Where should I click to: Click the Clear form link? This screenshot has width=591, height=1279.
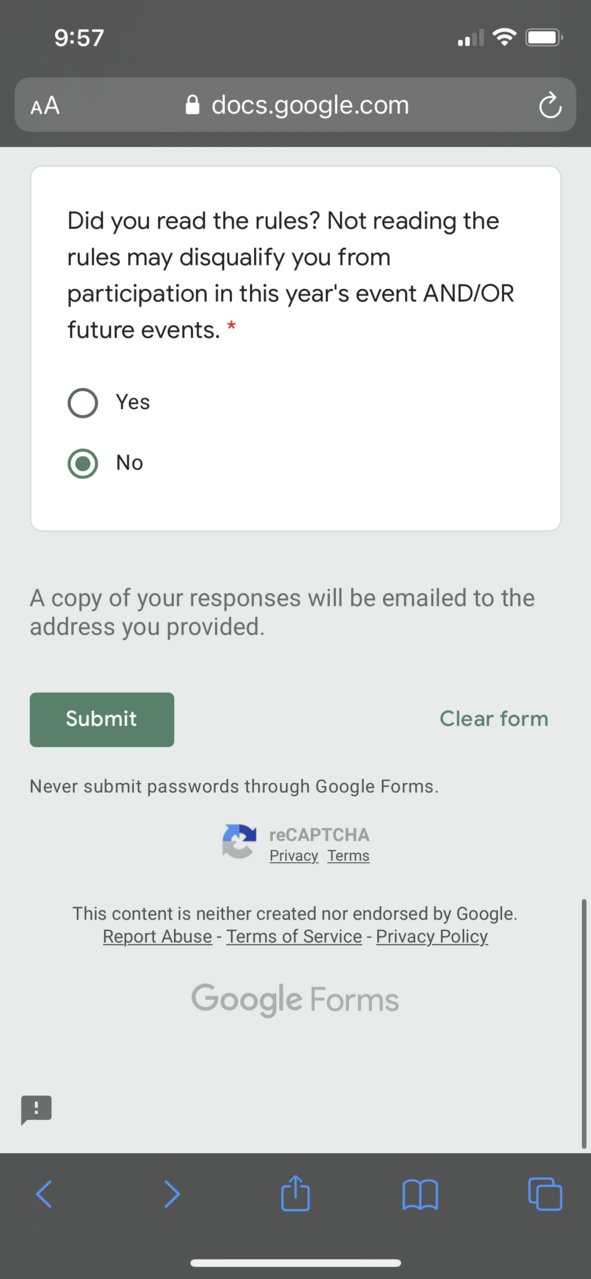pyautogui.click(x=494, y=719)
